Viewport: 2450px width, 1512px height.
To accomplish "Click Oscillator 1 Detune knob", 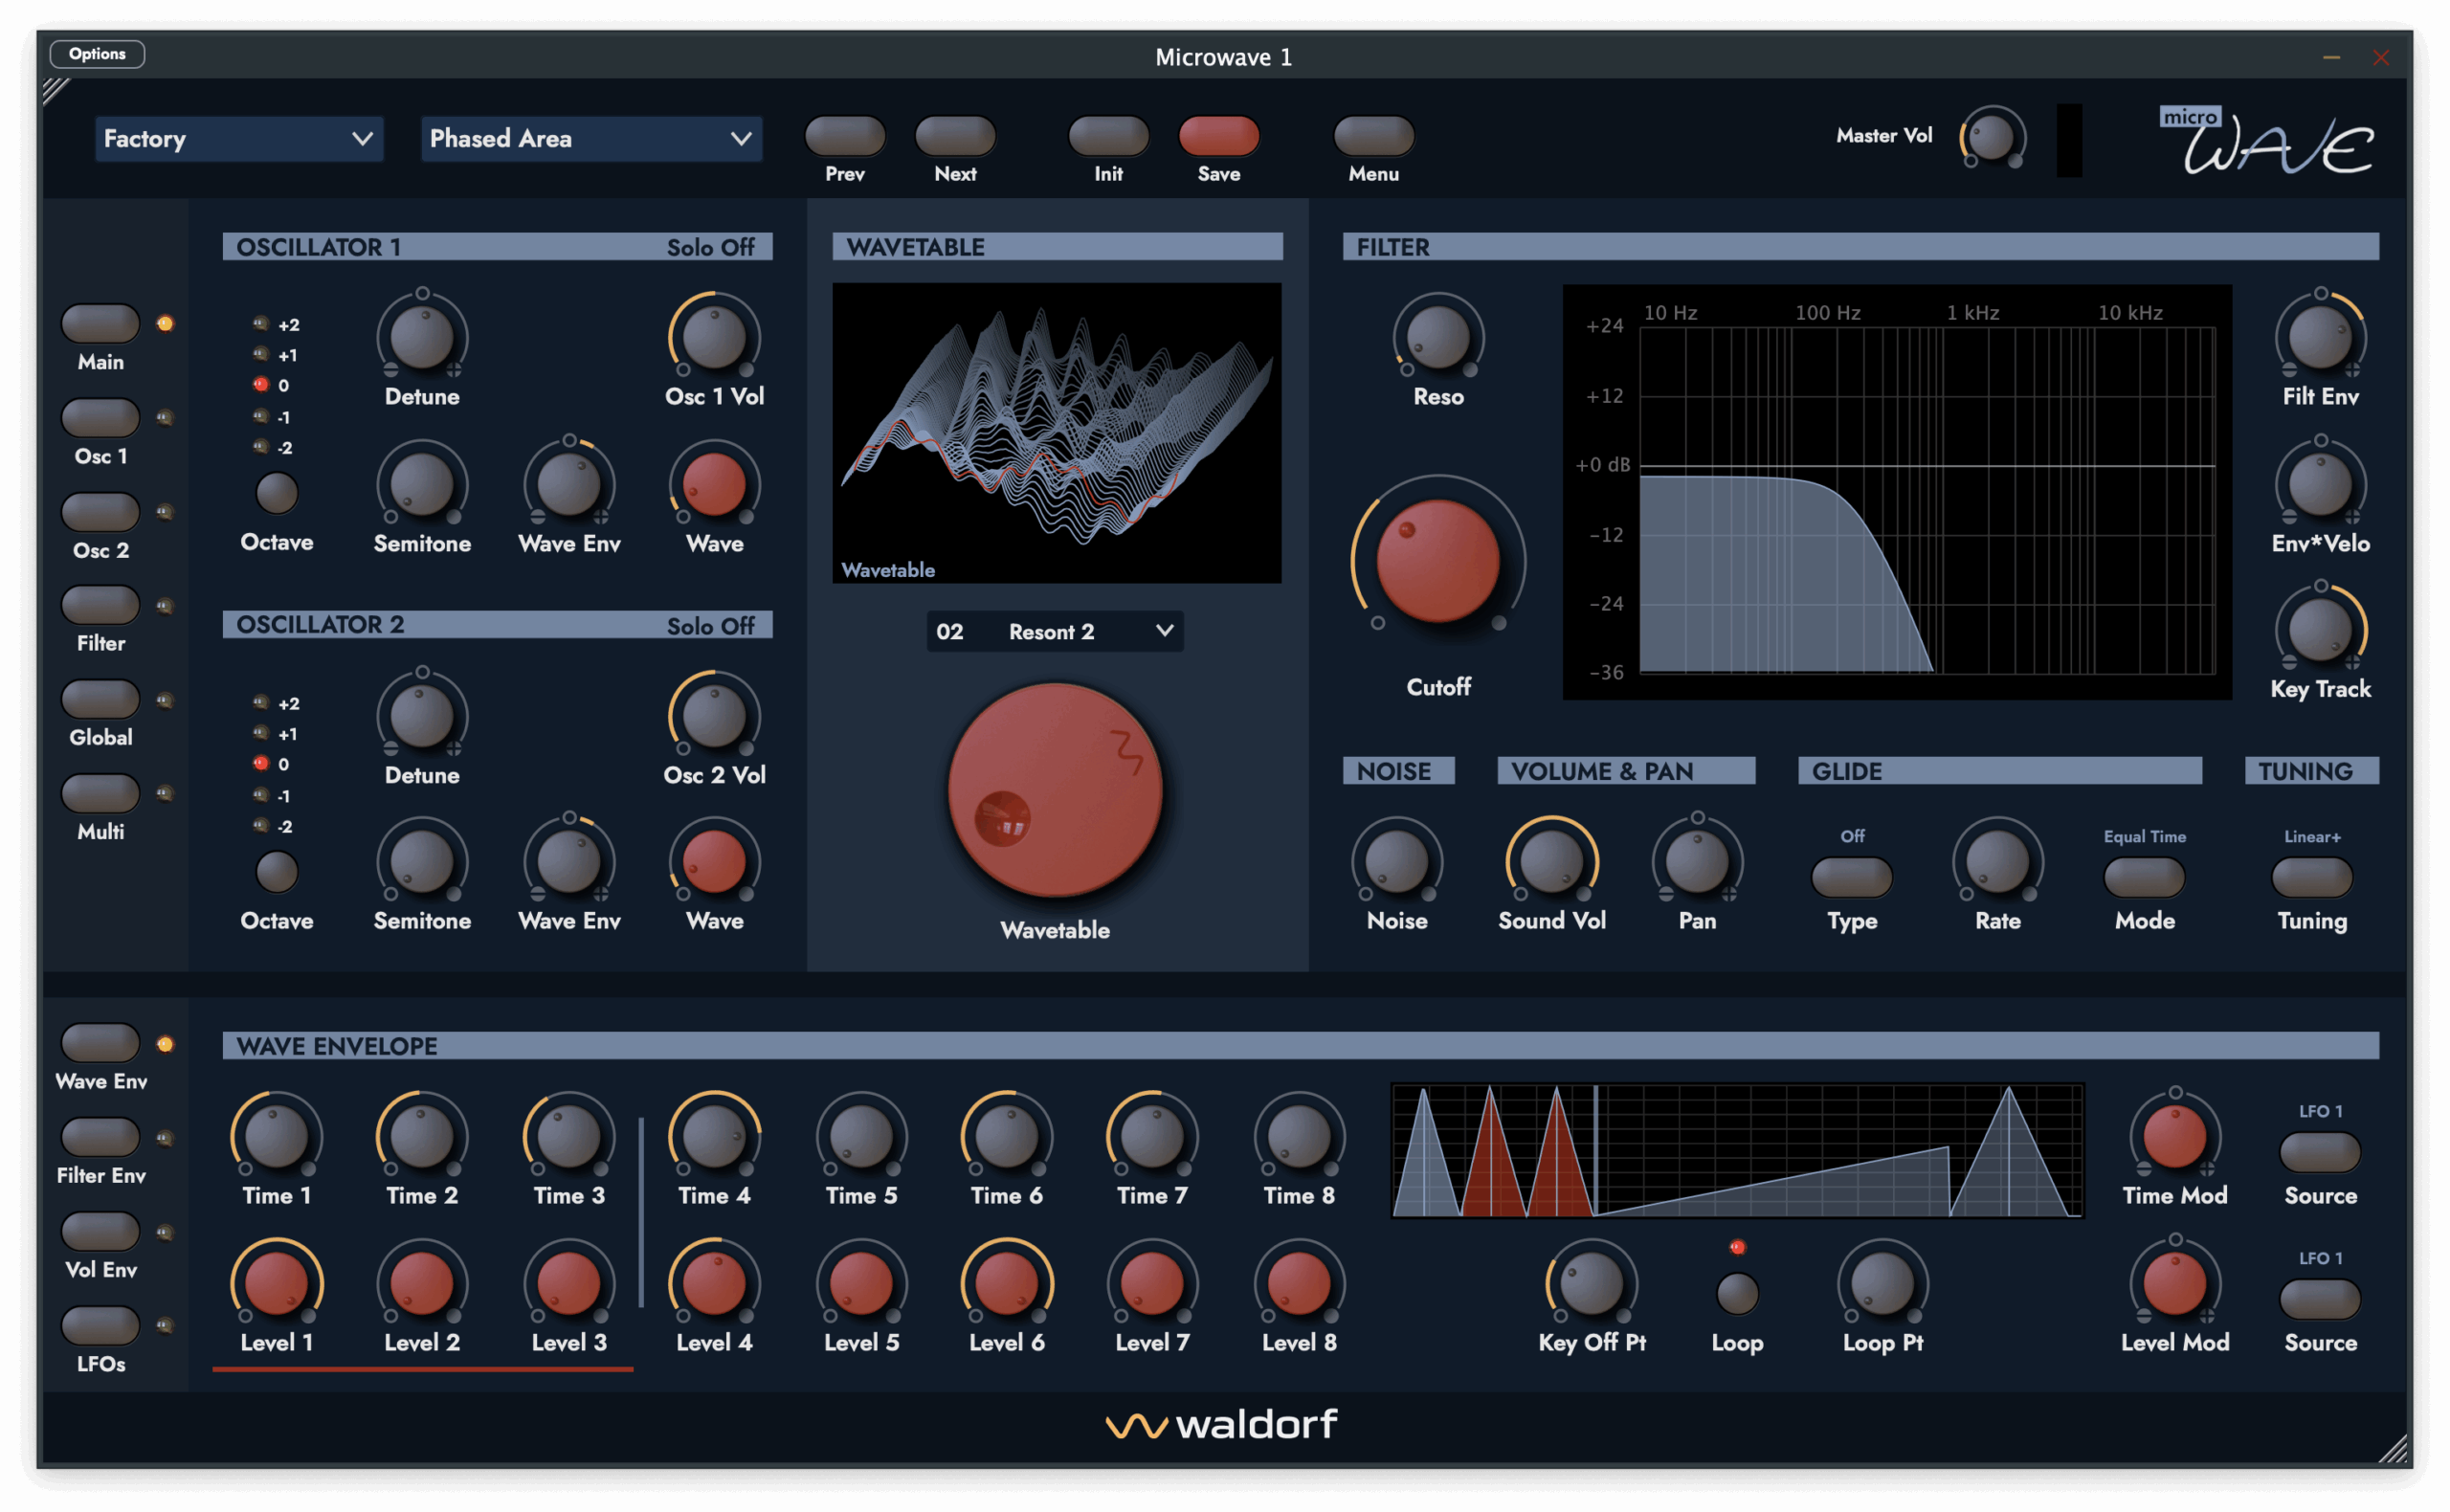I will (422, 337).
